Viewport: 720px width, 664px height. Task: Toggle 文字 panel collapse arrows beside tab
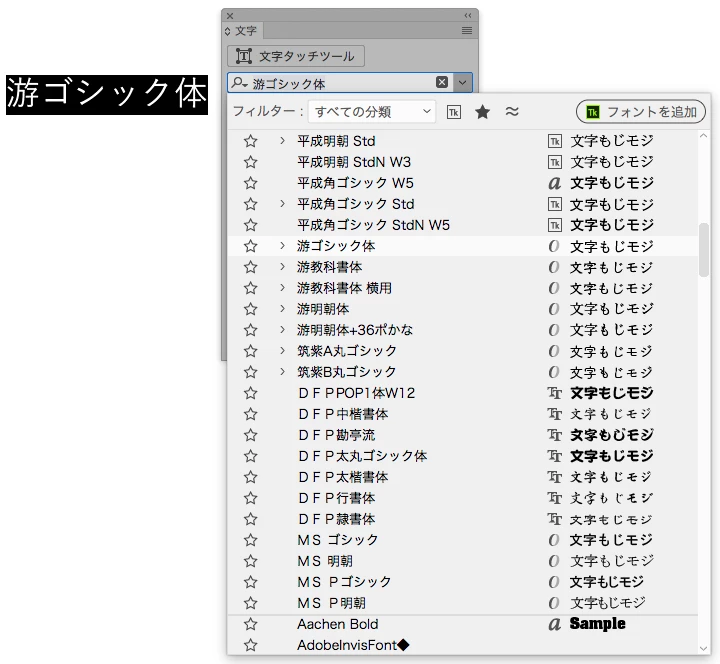coord(228,31)
